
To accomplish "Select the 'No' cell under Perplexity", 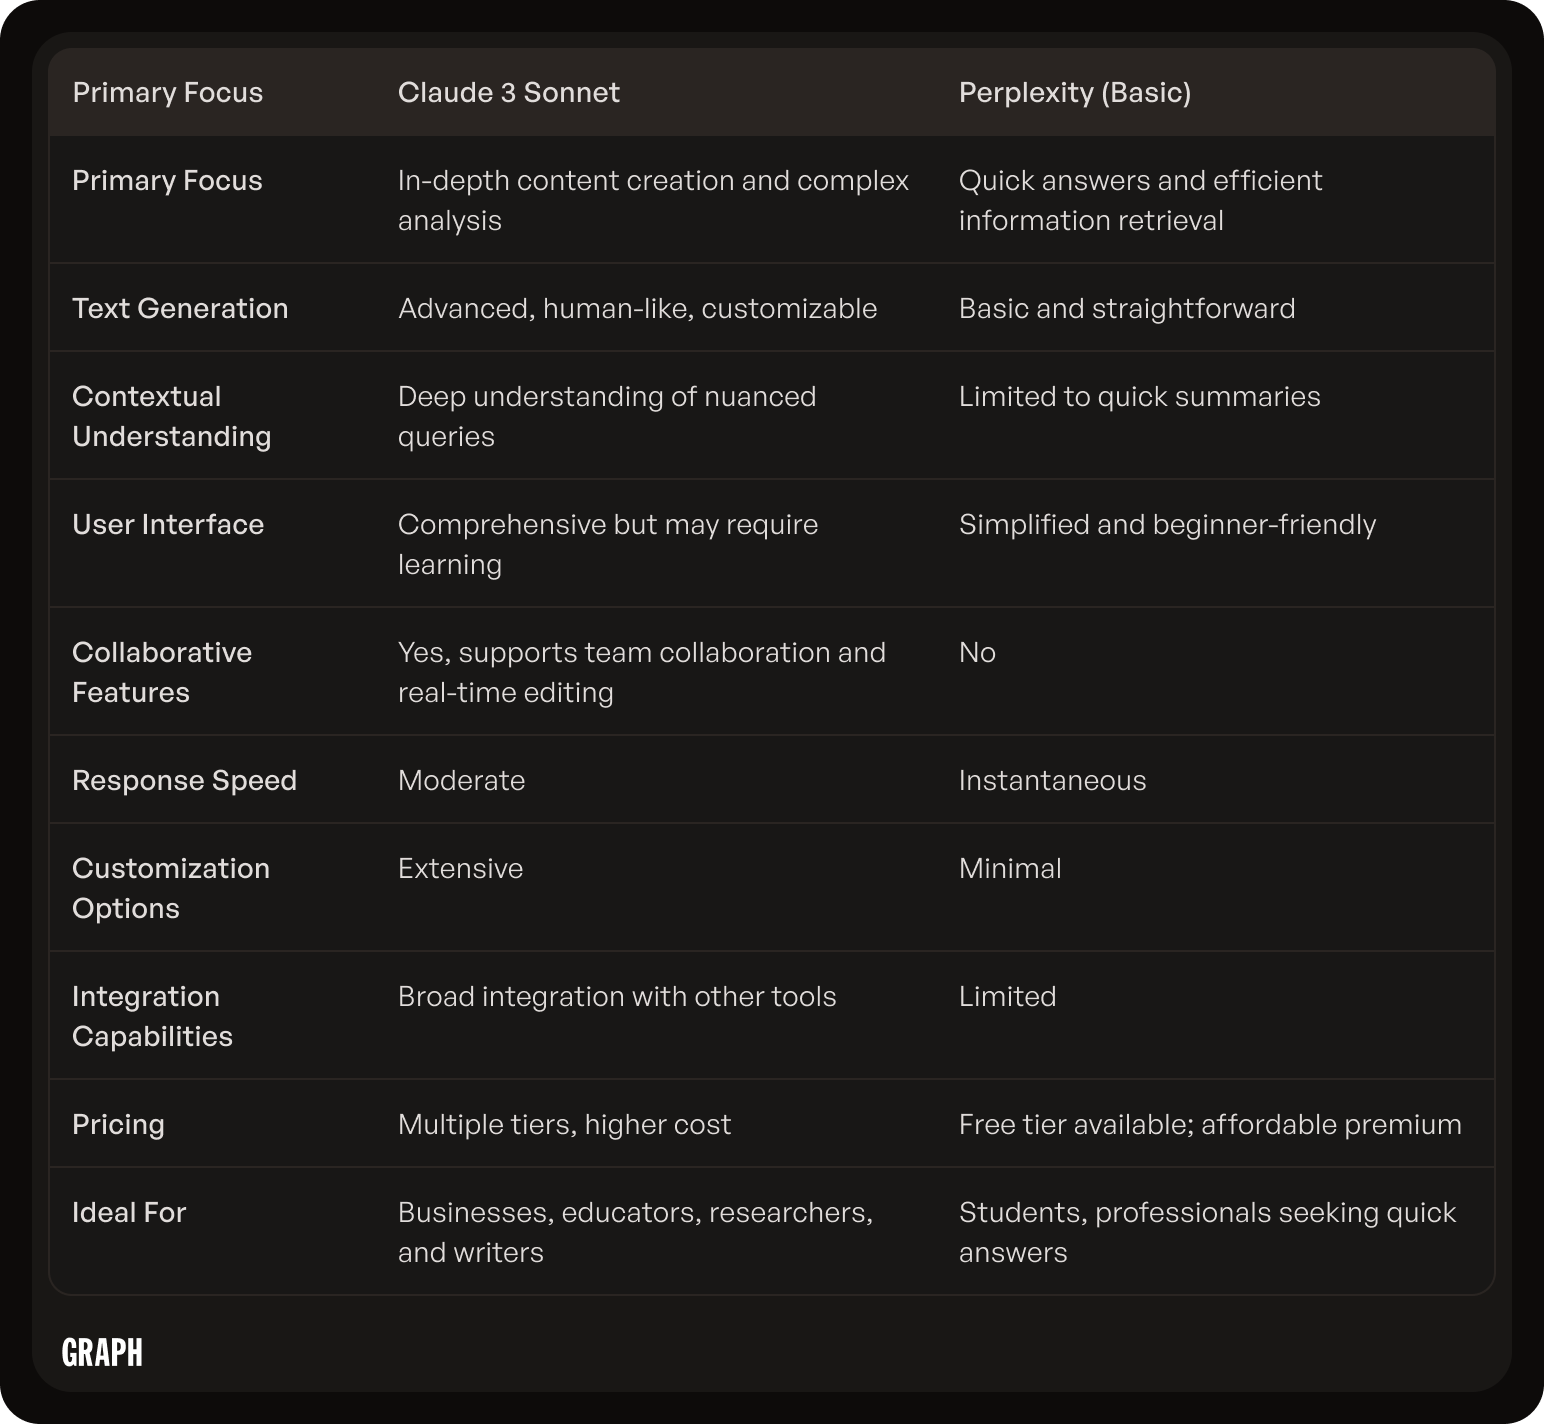I will [x=977, y=652].
